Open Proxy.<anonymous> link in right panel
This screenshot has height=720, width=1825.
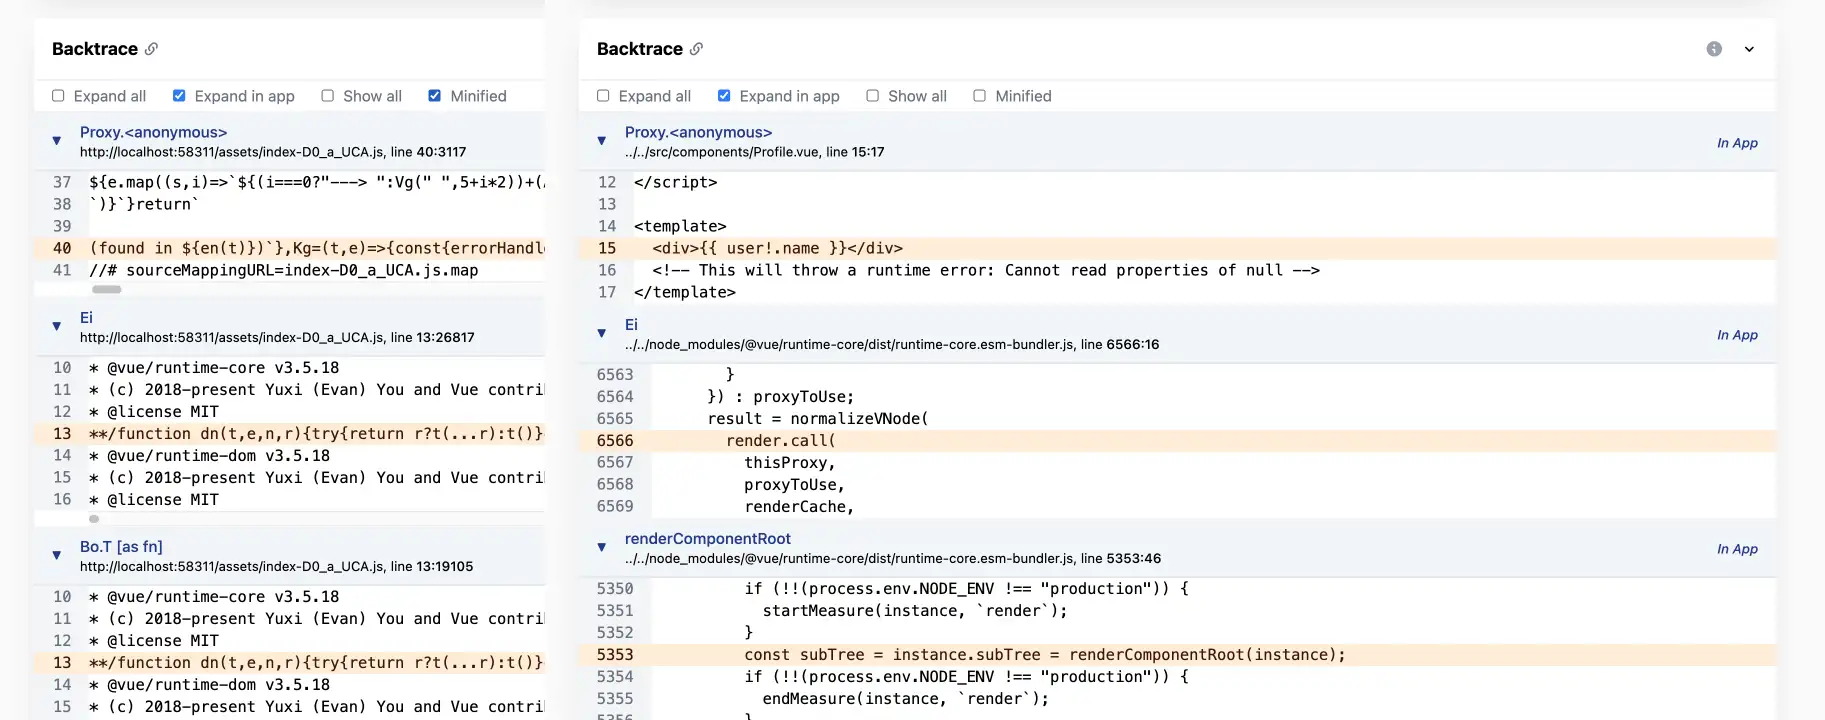click(699, 132)
